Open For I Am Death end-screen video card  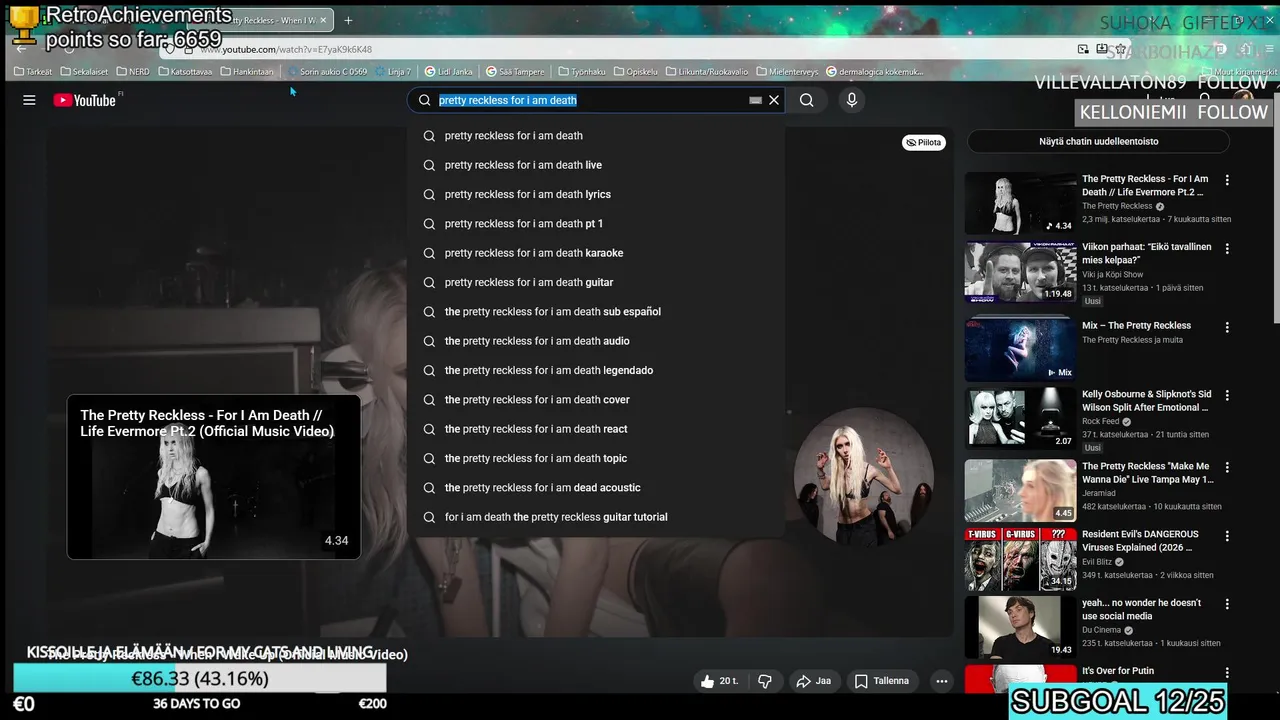(214, 477)
